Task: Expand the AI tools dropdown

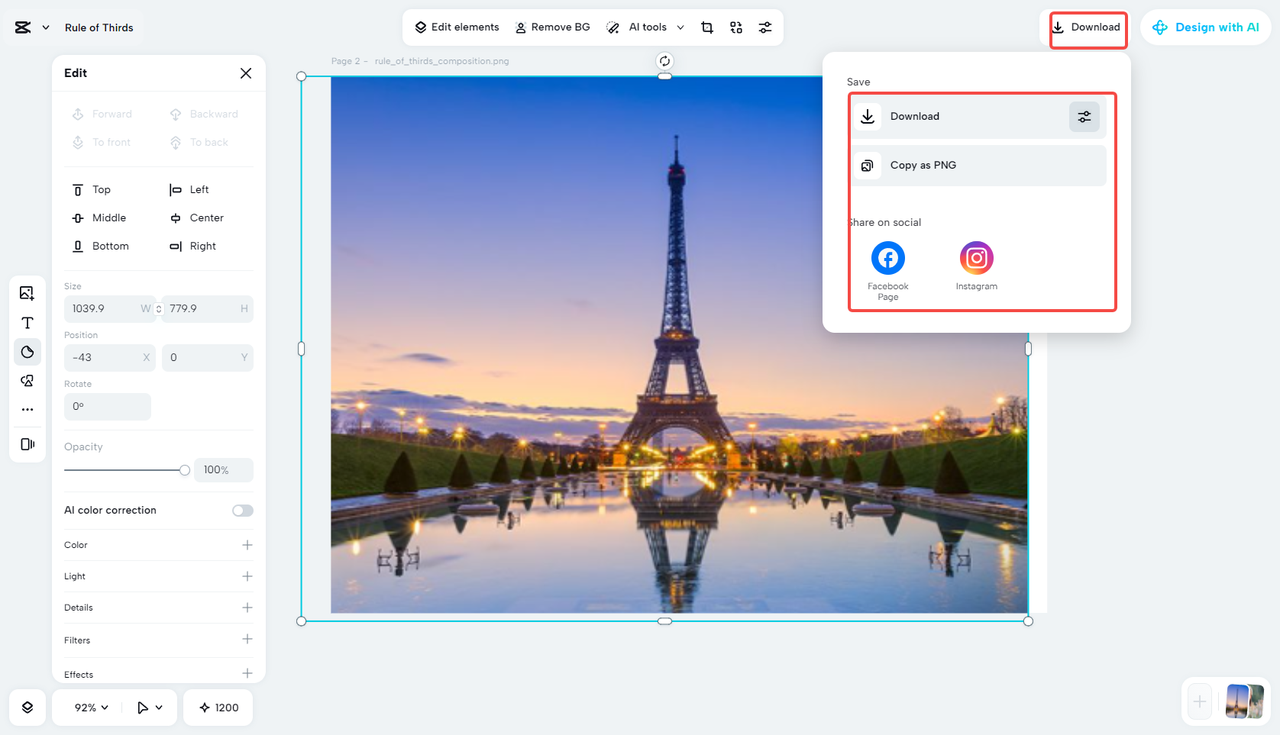Action: [645, 27]
